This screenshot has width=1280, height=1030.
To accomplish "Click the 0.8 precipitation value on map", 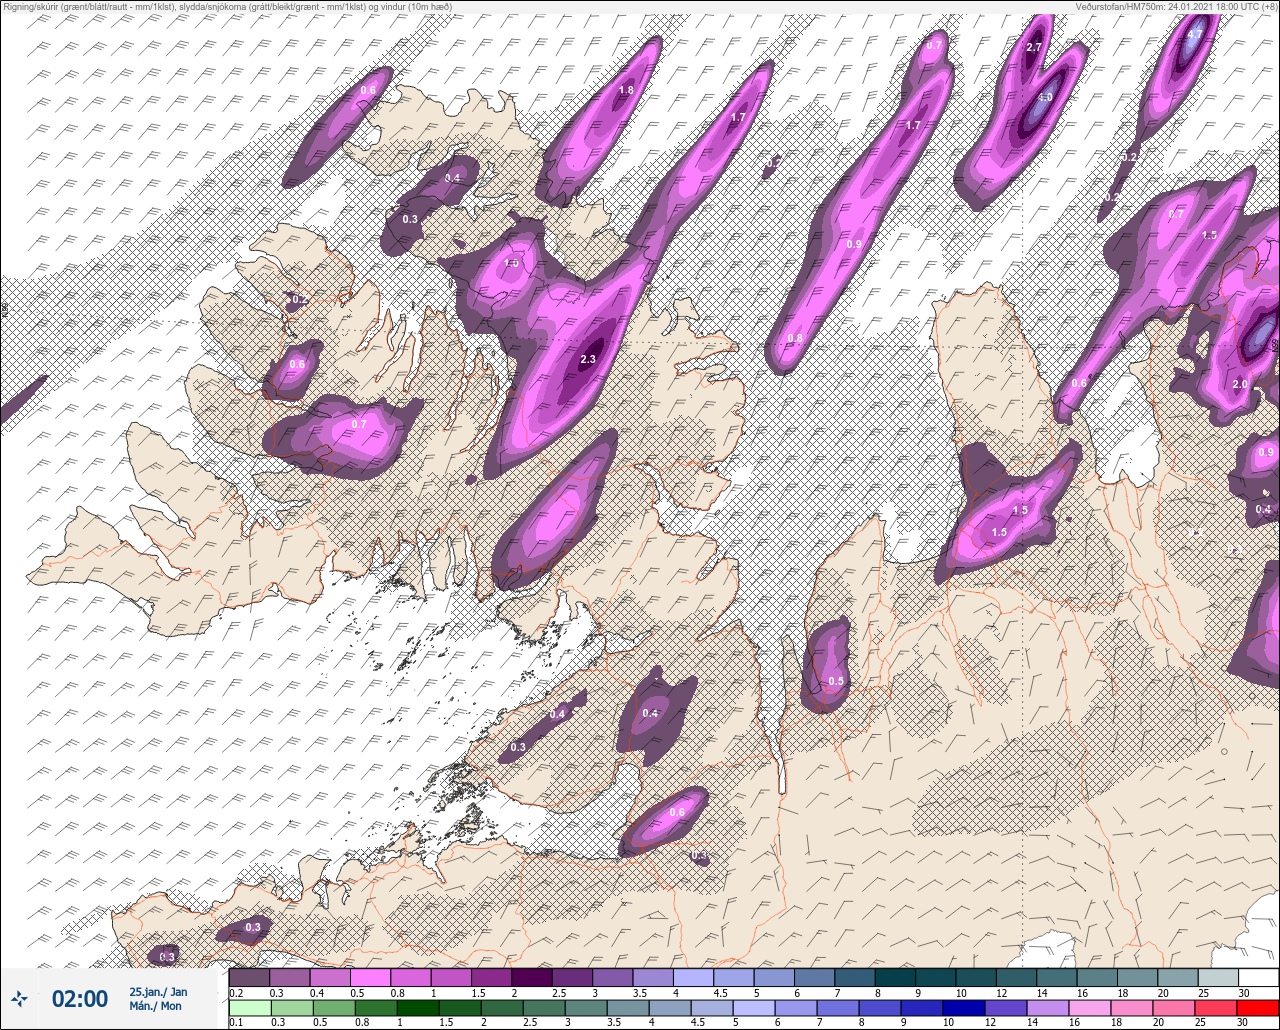I will (794, 339).
